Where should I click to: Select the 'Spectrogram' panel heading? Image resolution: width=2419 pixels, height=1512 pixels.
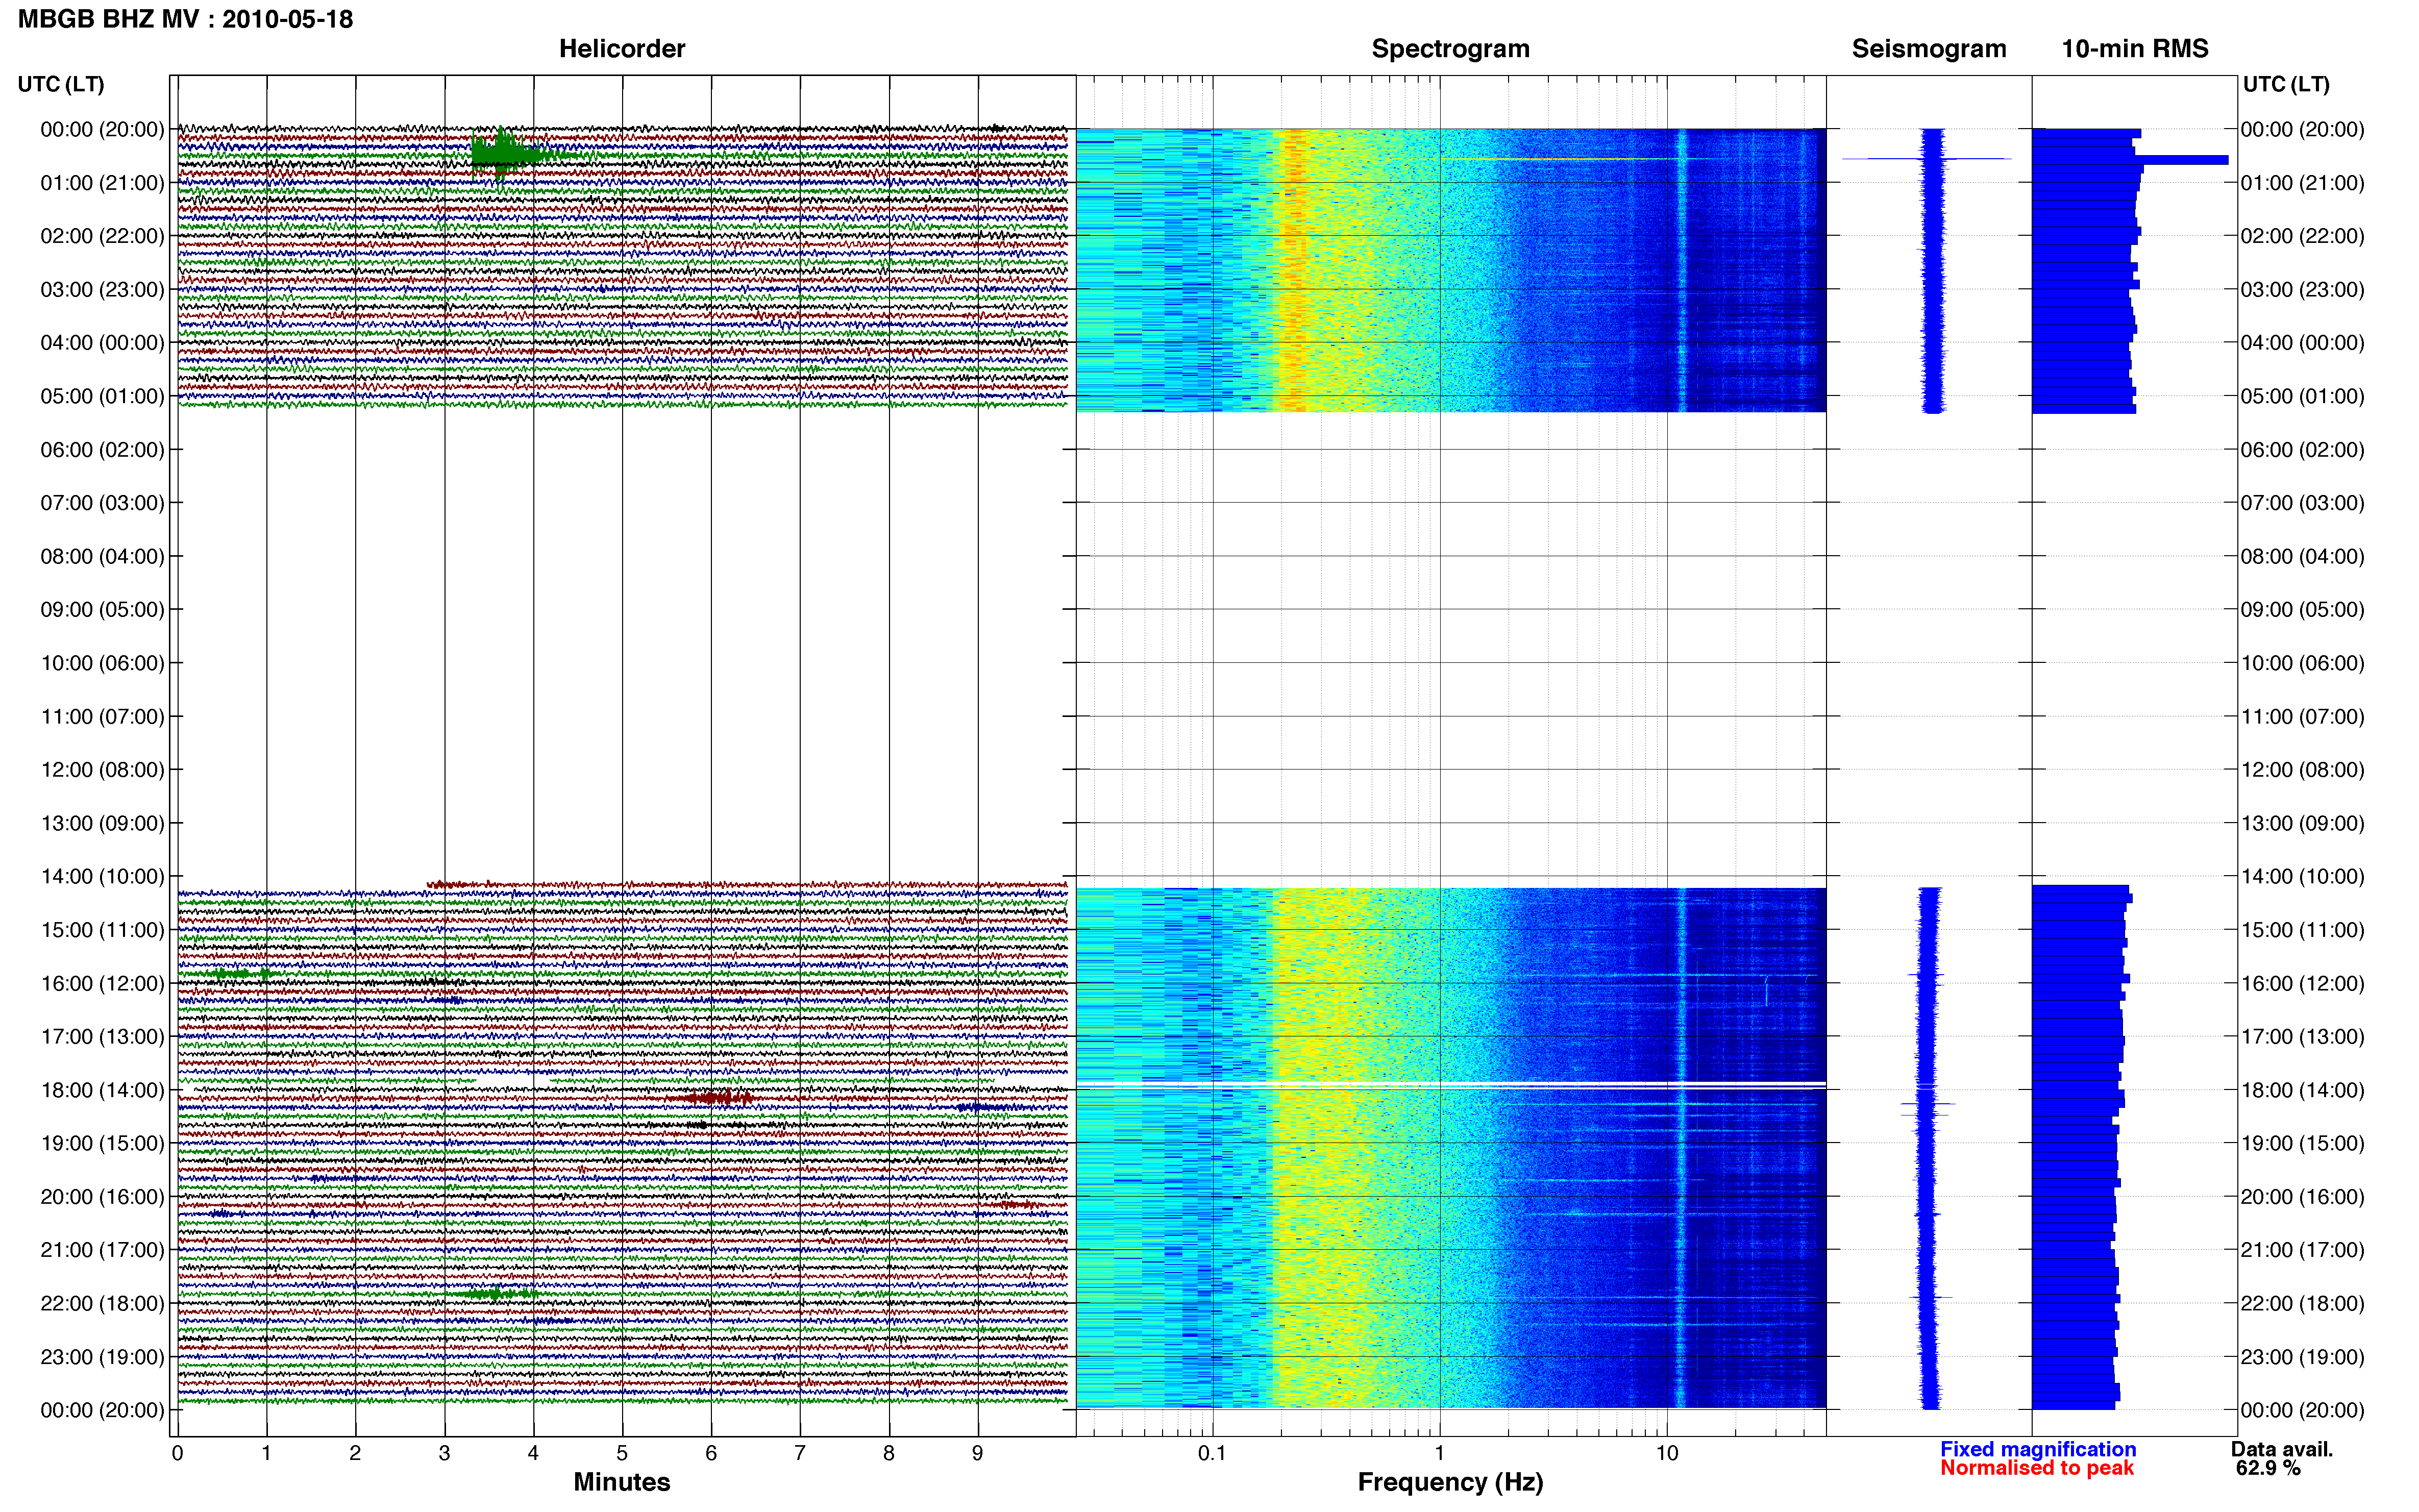1450,49
